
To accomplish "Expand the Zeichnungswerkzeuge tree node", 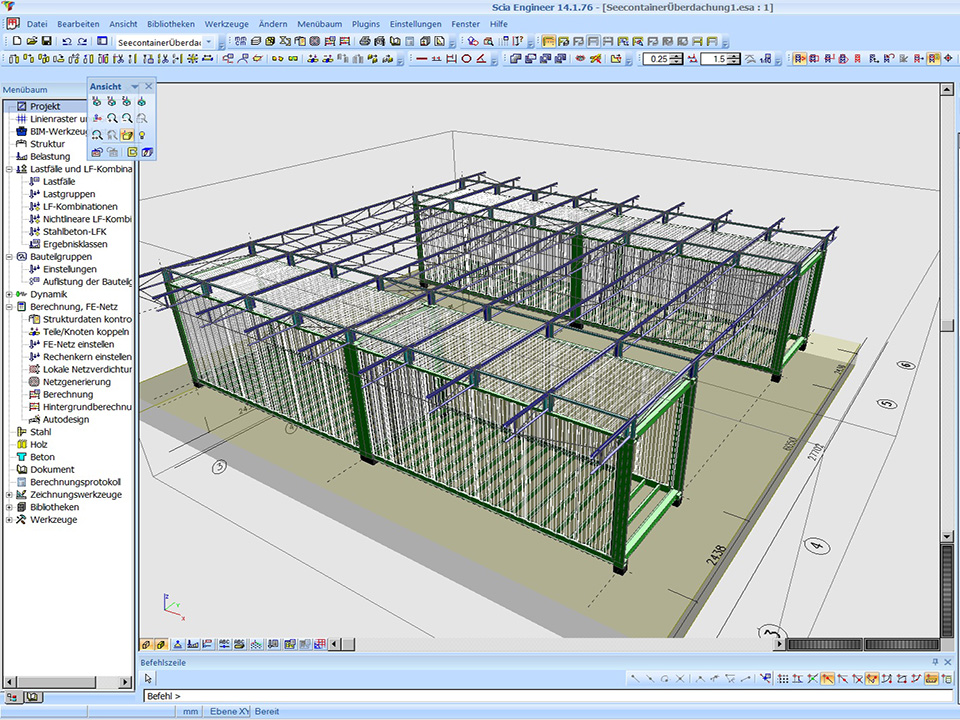I will [x=9, y=495].
